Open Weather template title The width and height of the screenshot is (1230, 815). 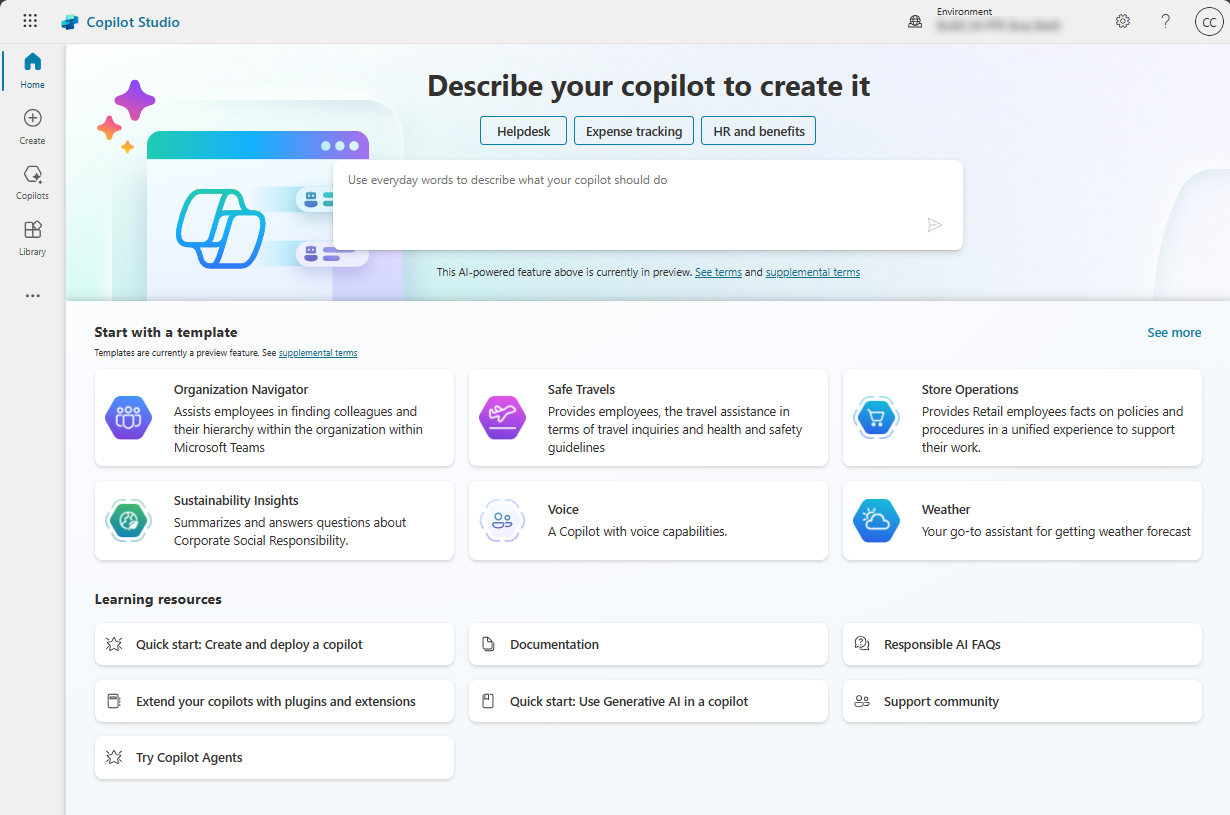(x=946, y=510)
